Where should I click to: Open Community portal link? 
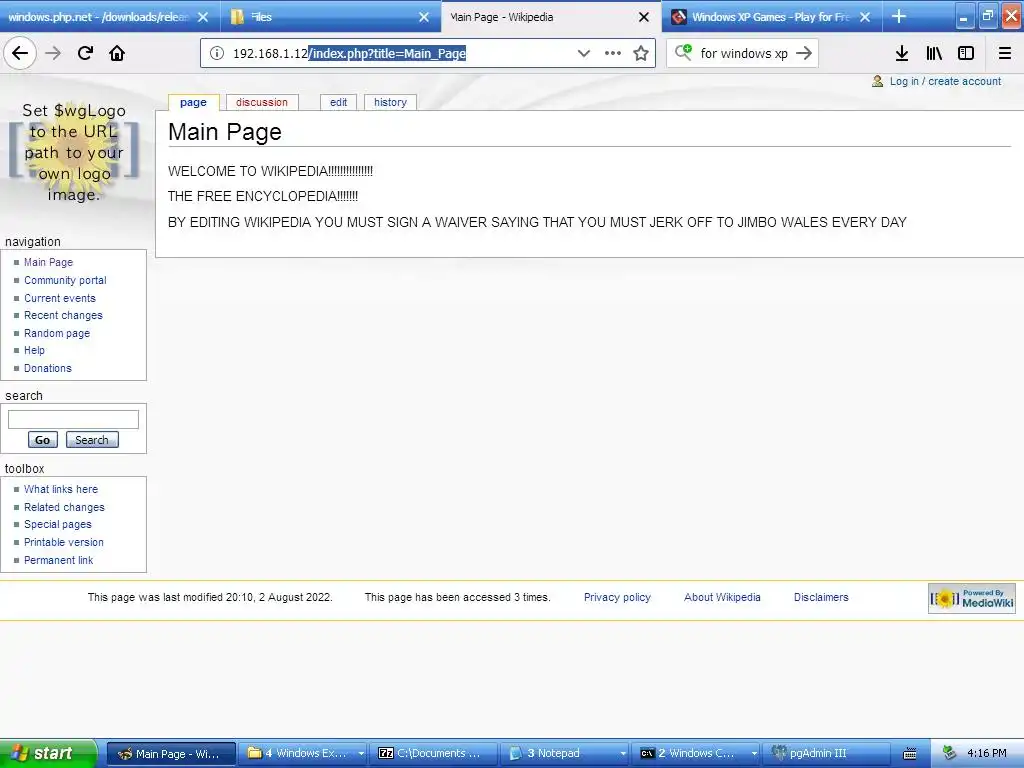65,280
